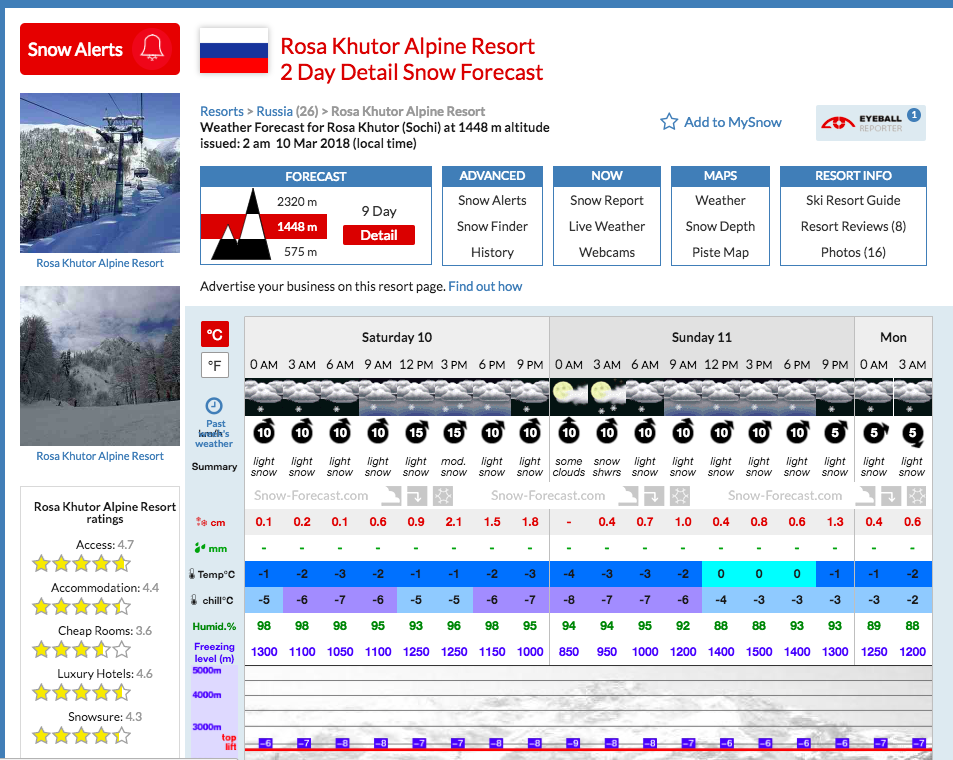Click the Sunday 11 day header
The height and width of the screenshot is (760, 953).
(x=701, y=337)
